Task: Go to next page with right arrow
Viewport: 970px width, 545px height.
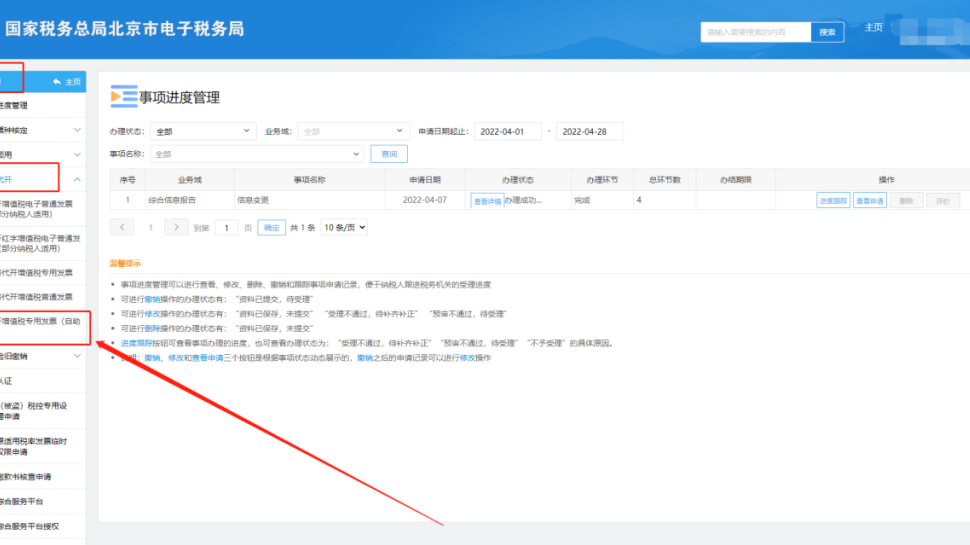Action: pyautogui.click(x=176, y=227)
